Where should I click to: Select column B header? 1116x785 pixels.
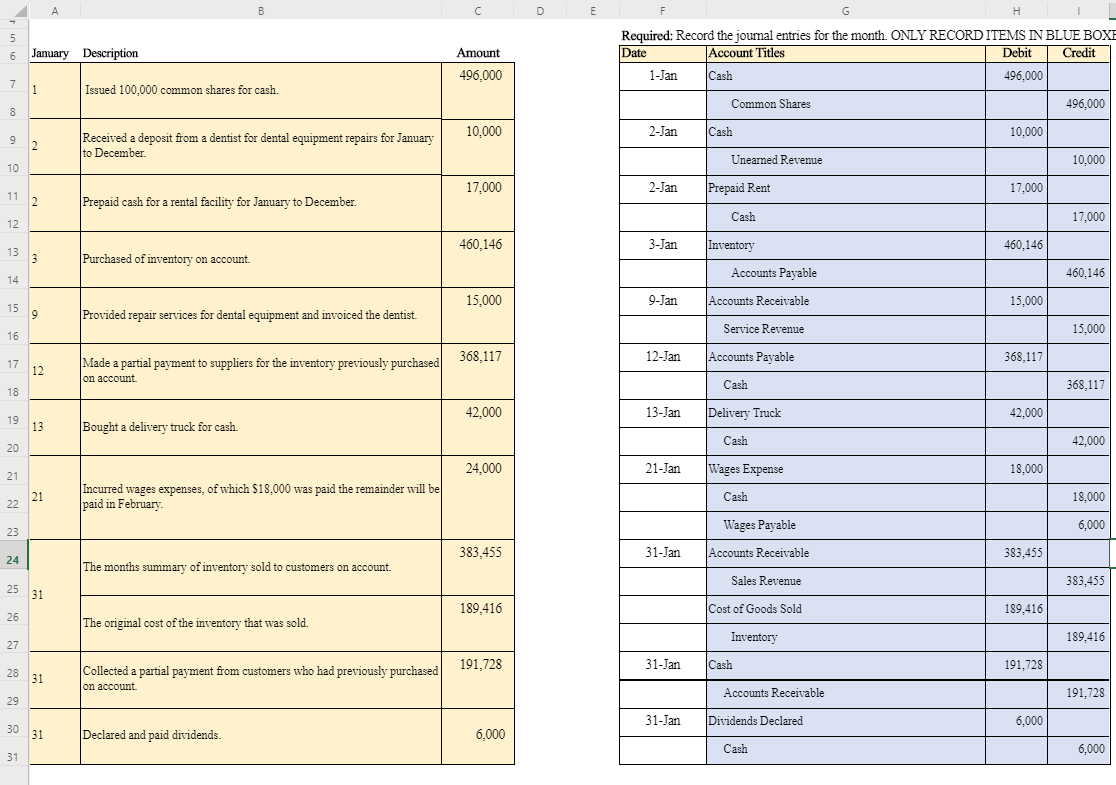[x=260, y=10]
